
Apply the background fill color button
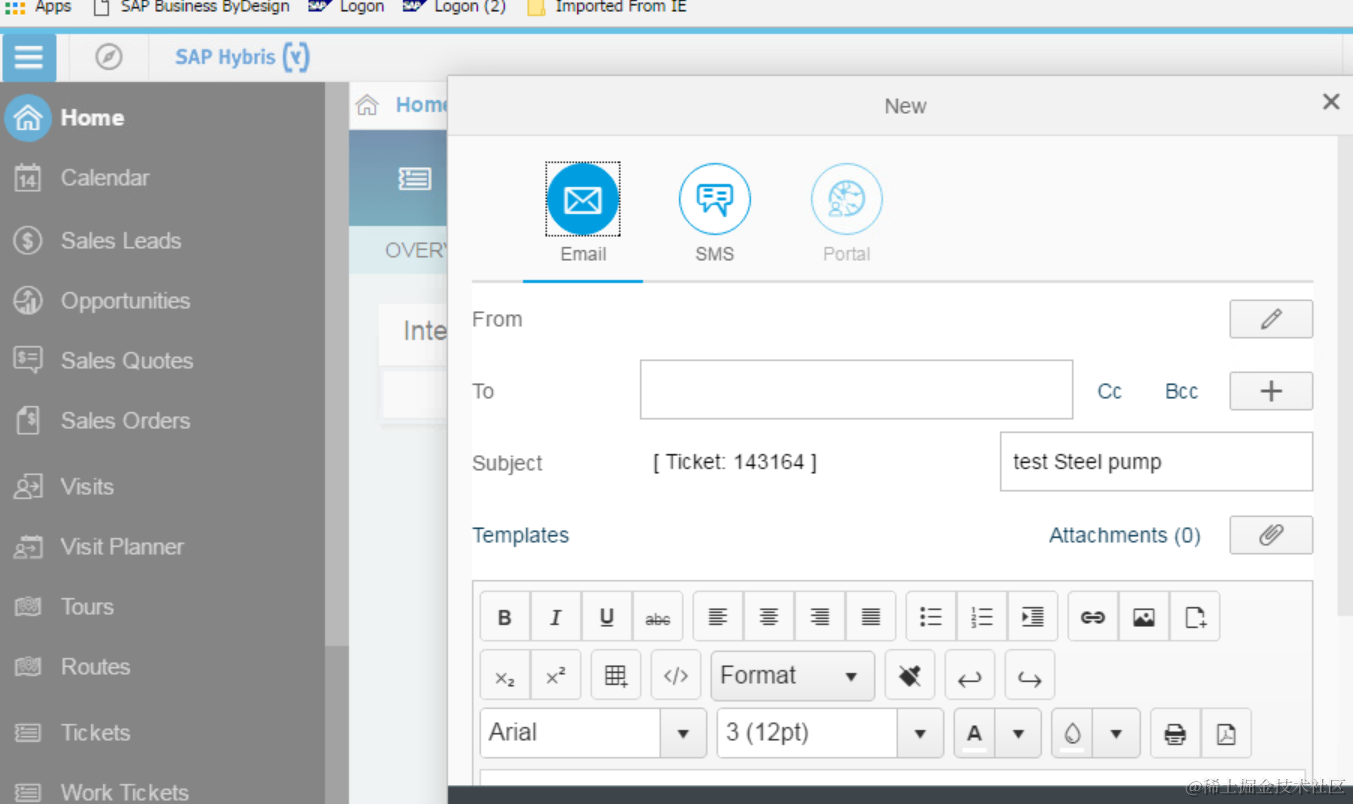[1072, 734]
